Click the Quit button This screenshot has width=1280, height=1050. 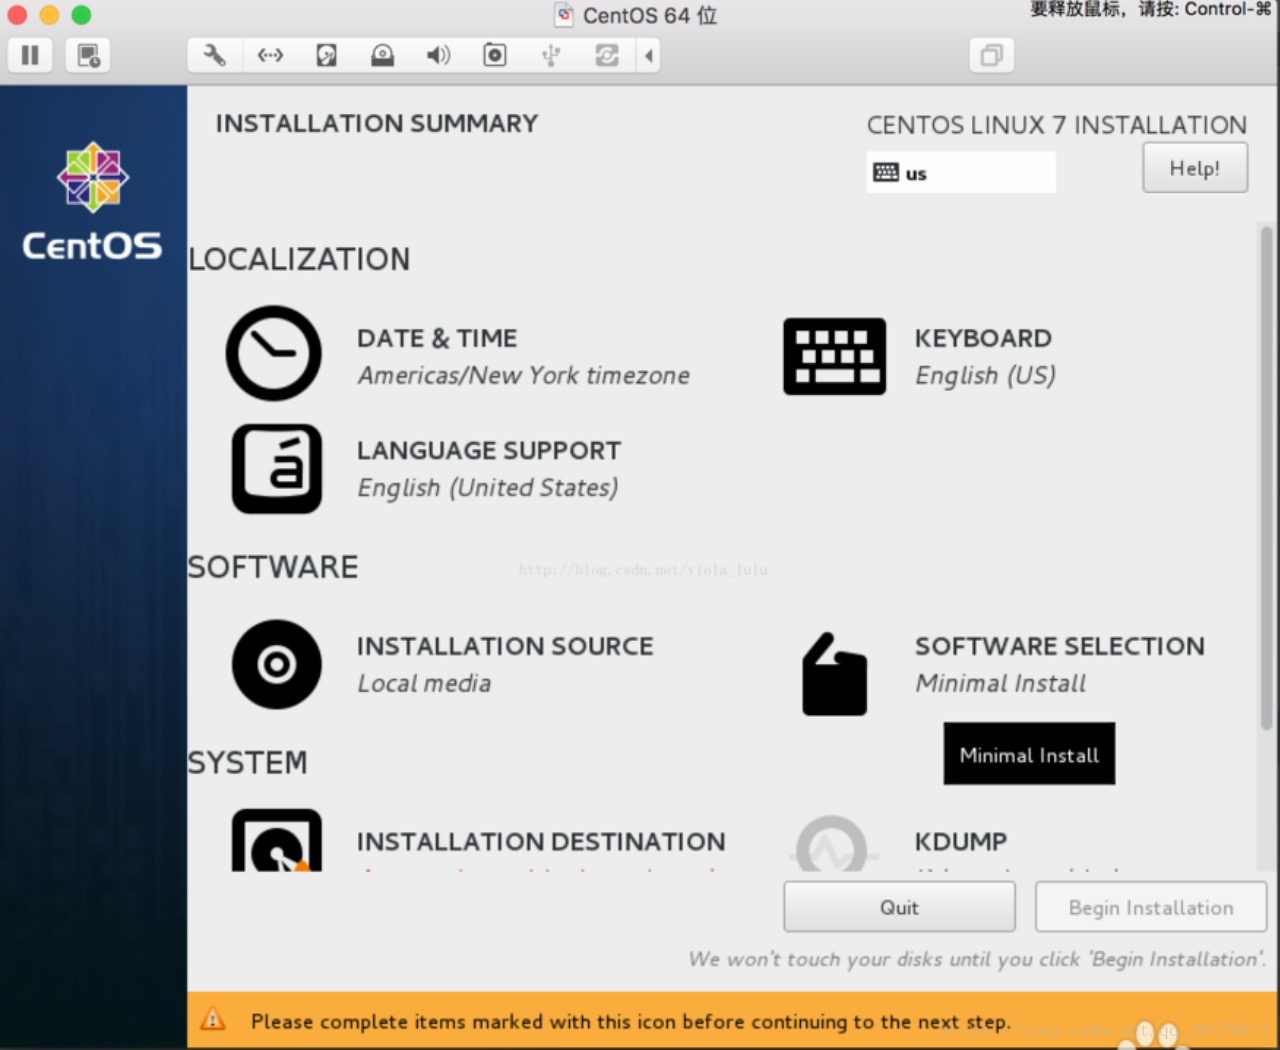pyautogui.click(x=899, y=907)
